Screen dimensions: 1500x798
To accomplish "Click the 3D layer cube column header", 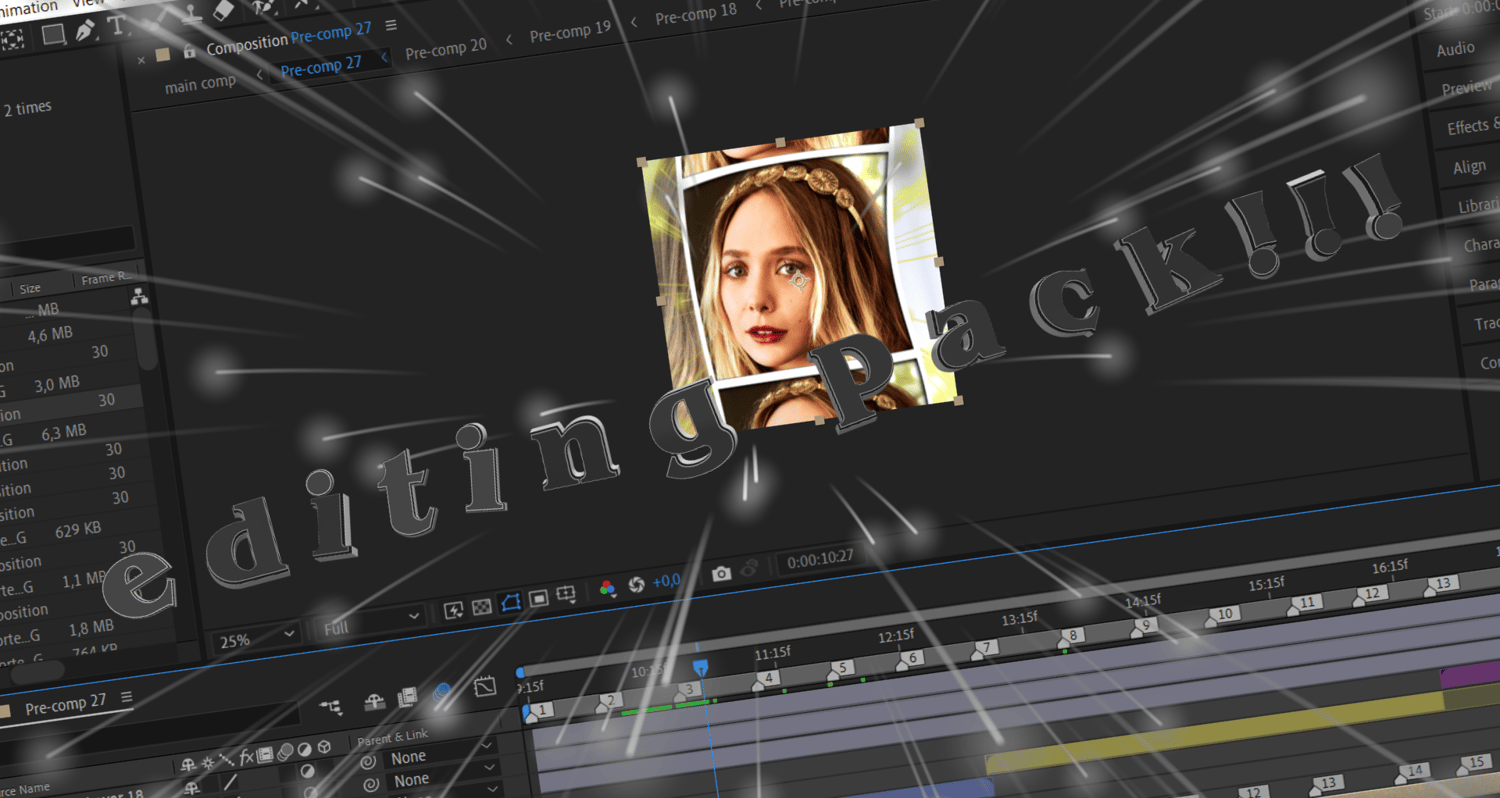I will click(323, 748).
